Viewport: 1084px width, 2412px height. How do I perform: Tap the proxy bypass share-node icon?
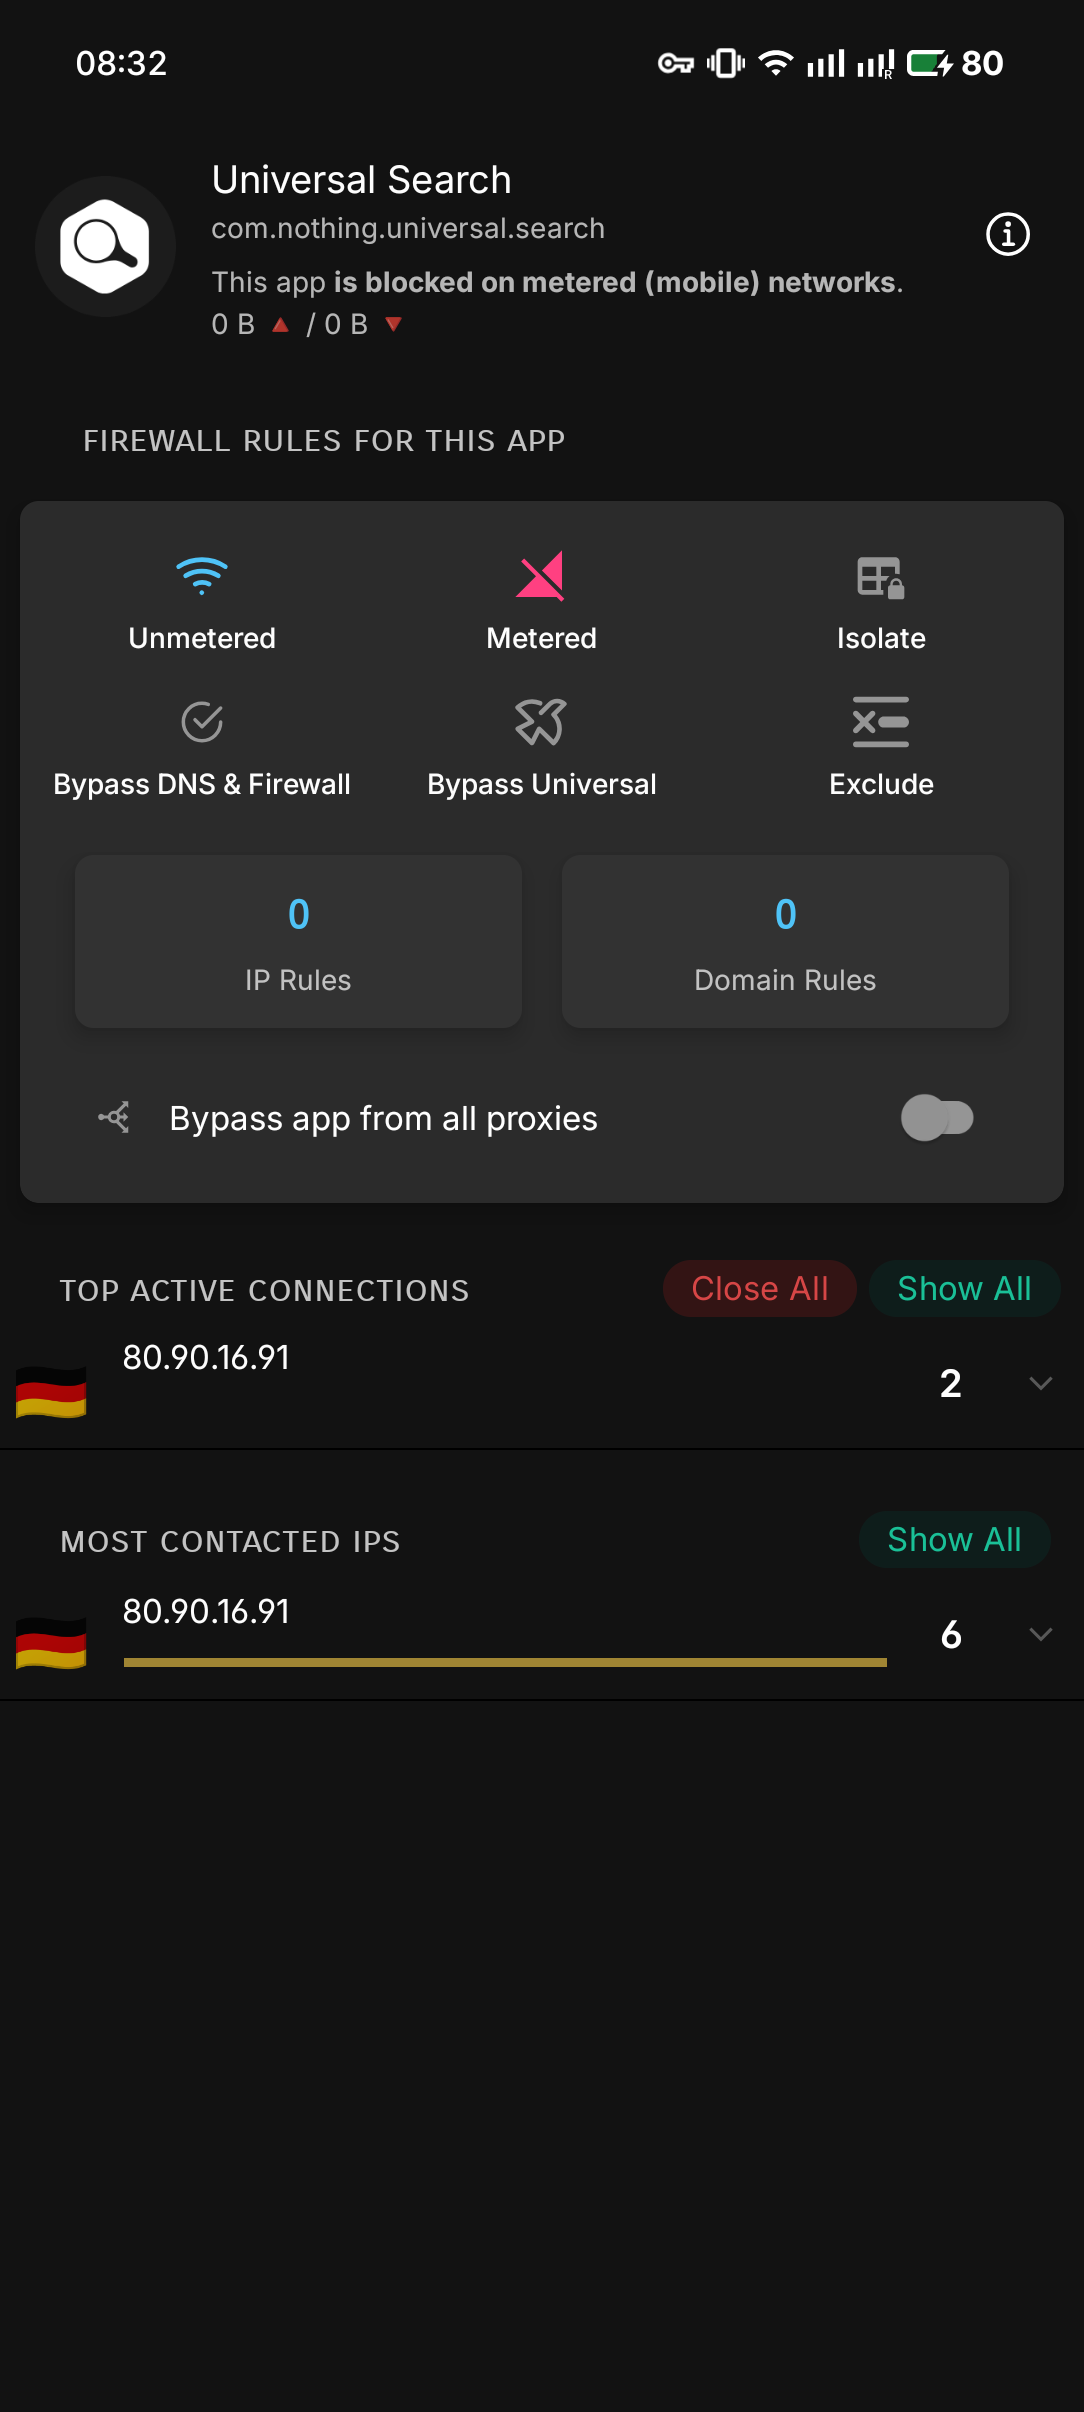tap(114, 1117)
